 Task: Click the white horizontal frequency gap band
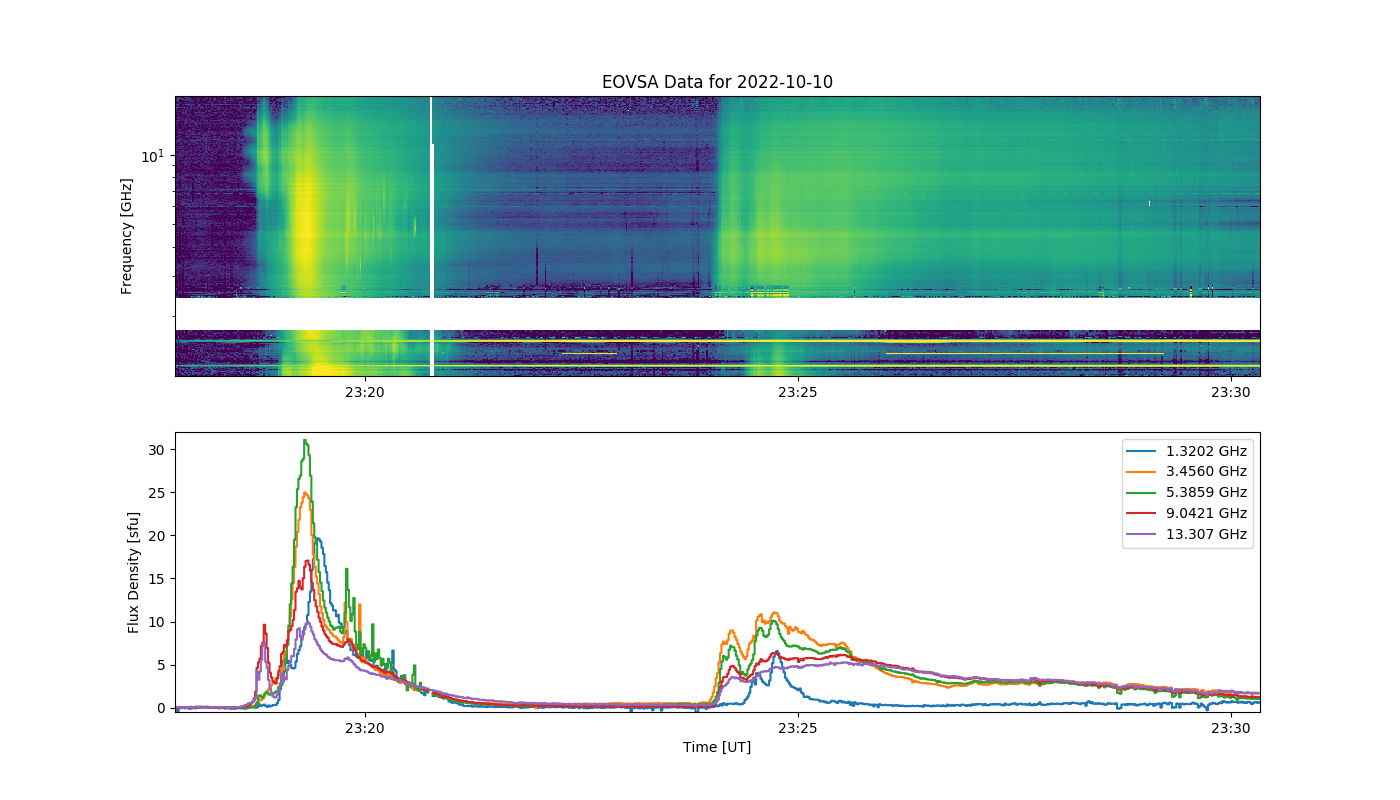click(x=717, y=314)
